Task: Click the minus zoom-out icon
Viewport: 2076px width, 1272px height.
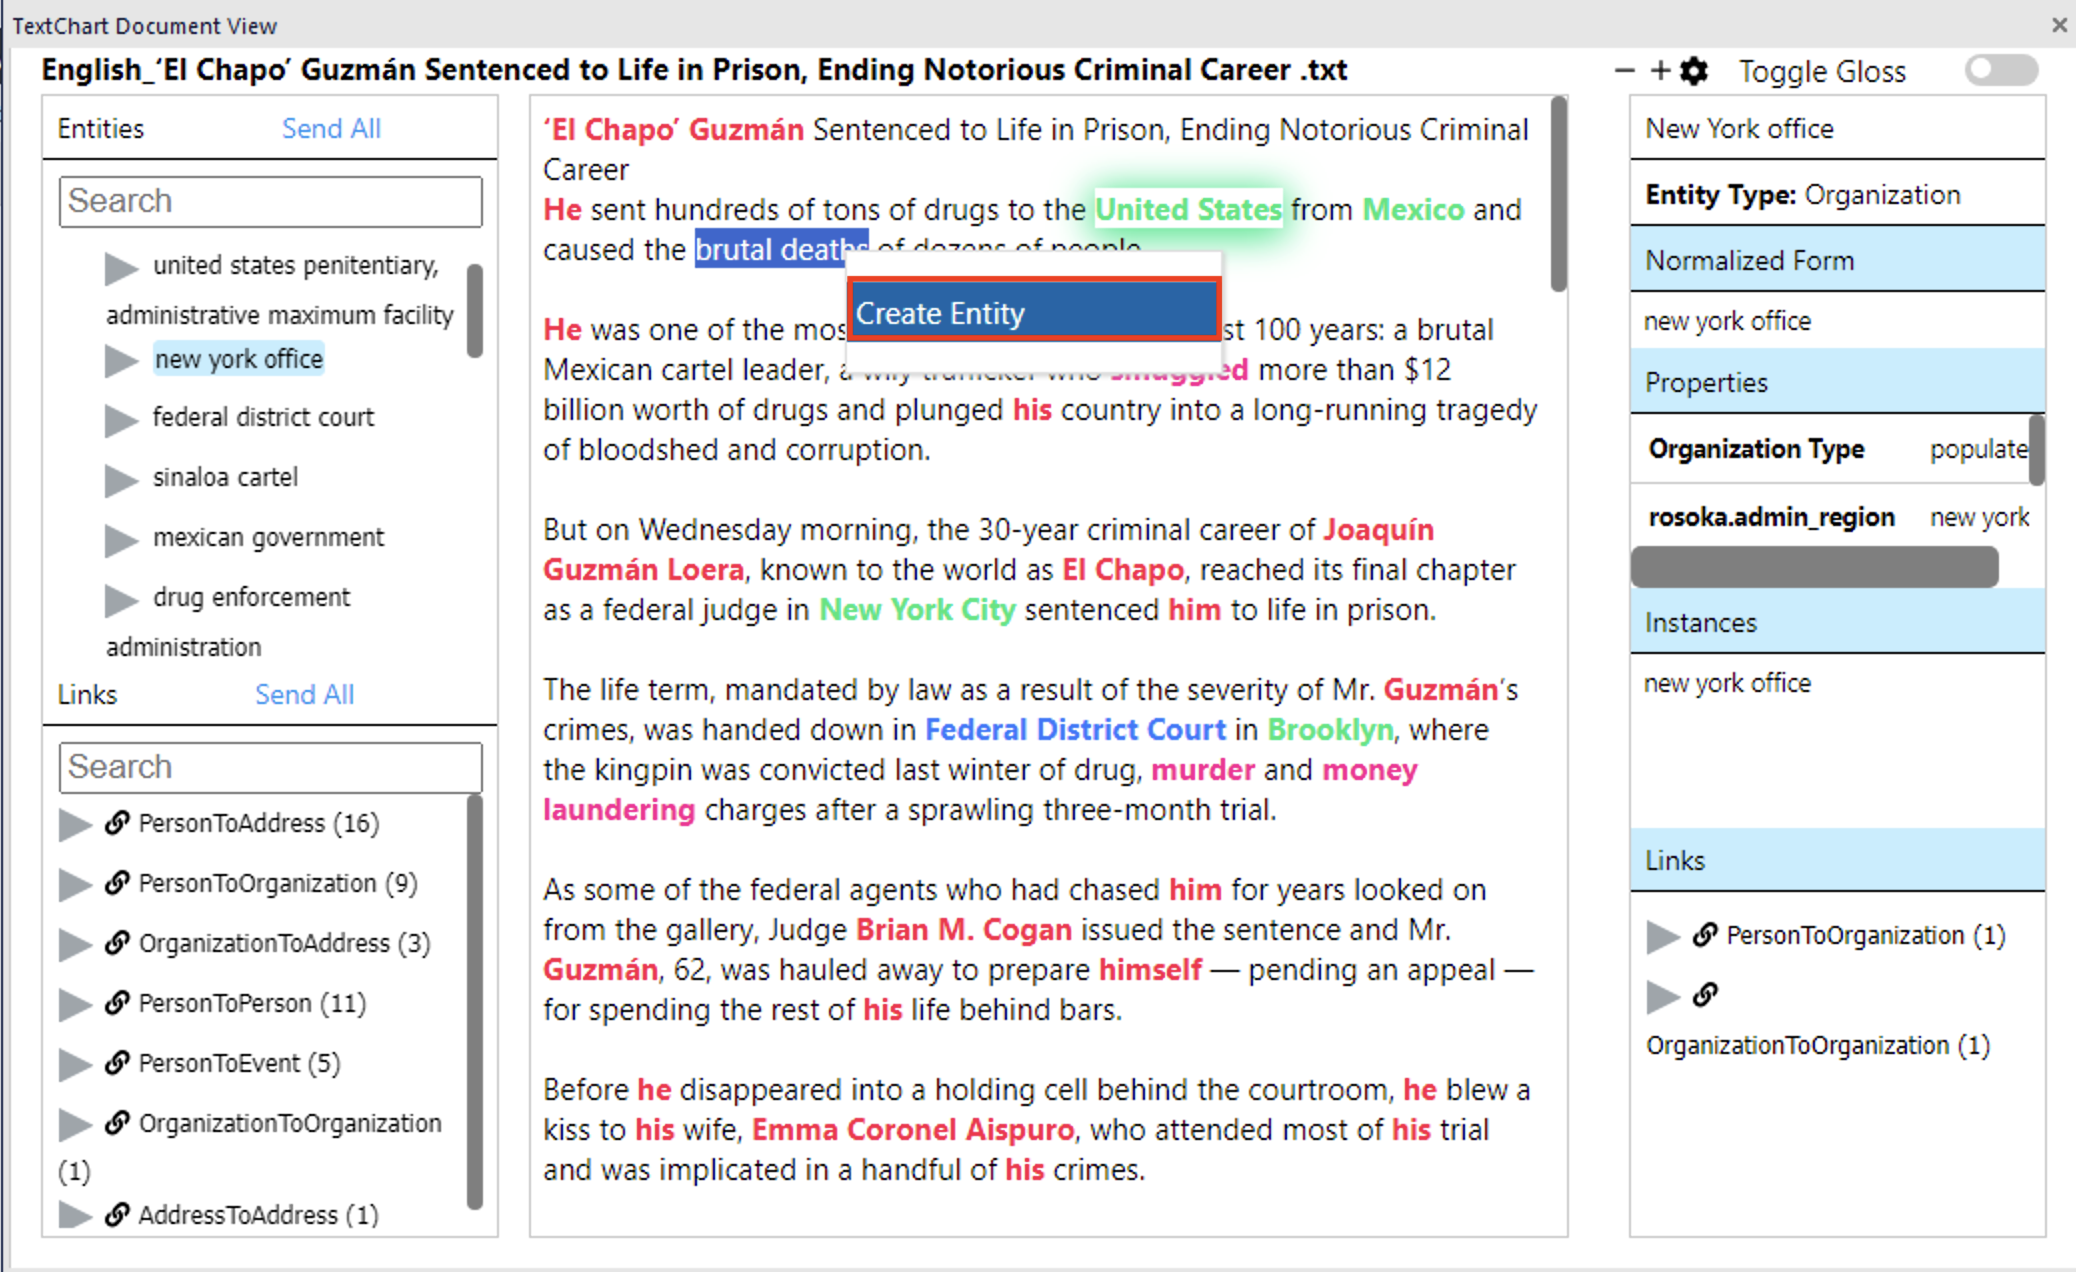Action: (1625, 71)
